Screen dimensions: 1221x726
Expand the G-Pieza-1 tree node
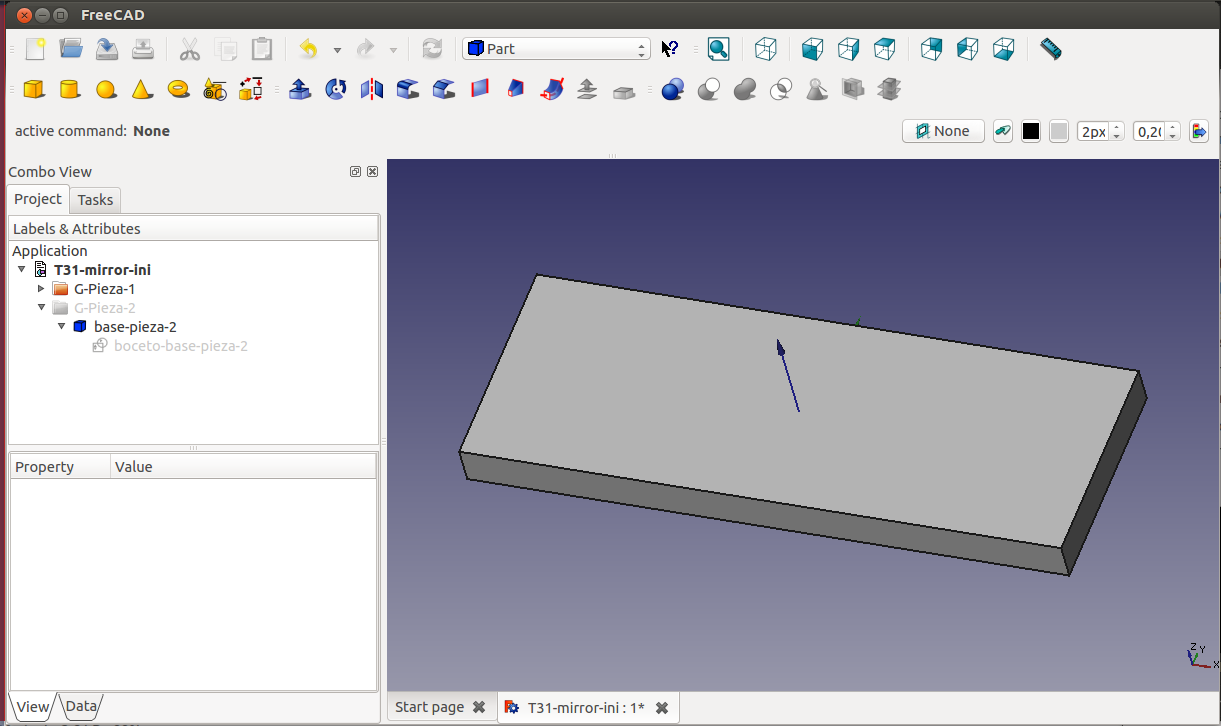[41, 289]
